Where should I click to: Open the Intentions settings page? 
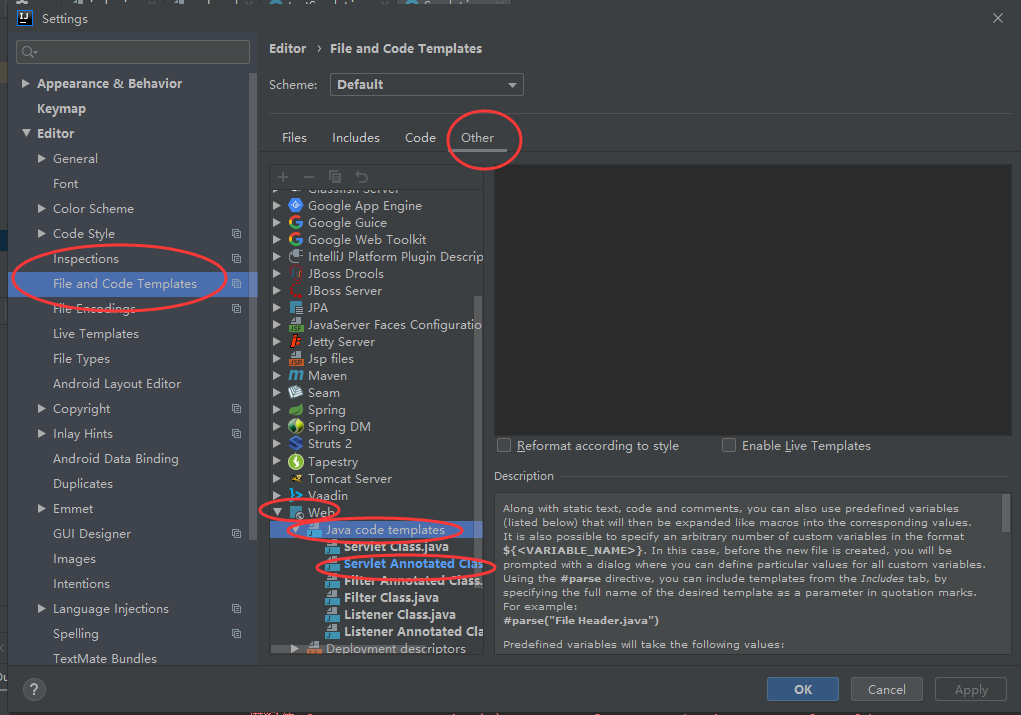click(x=81, y=583)
